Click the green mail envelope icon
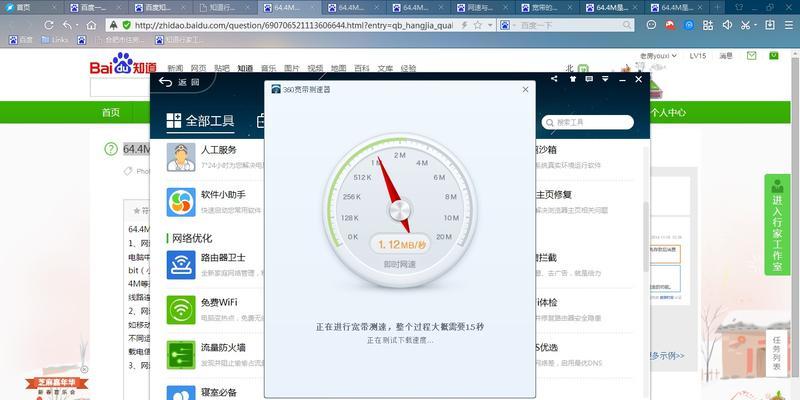 tap(752, 56)
